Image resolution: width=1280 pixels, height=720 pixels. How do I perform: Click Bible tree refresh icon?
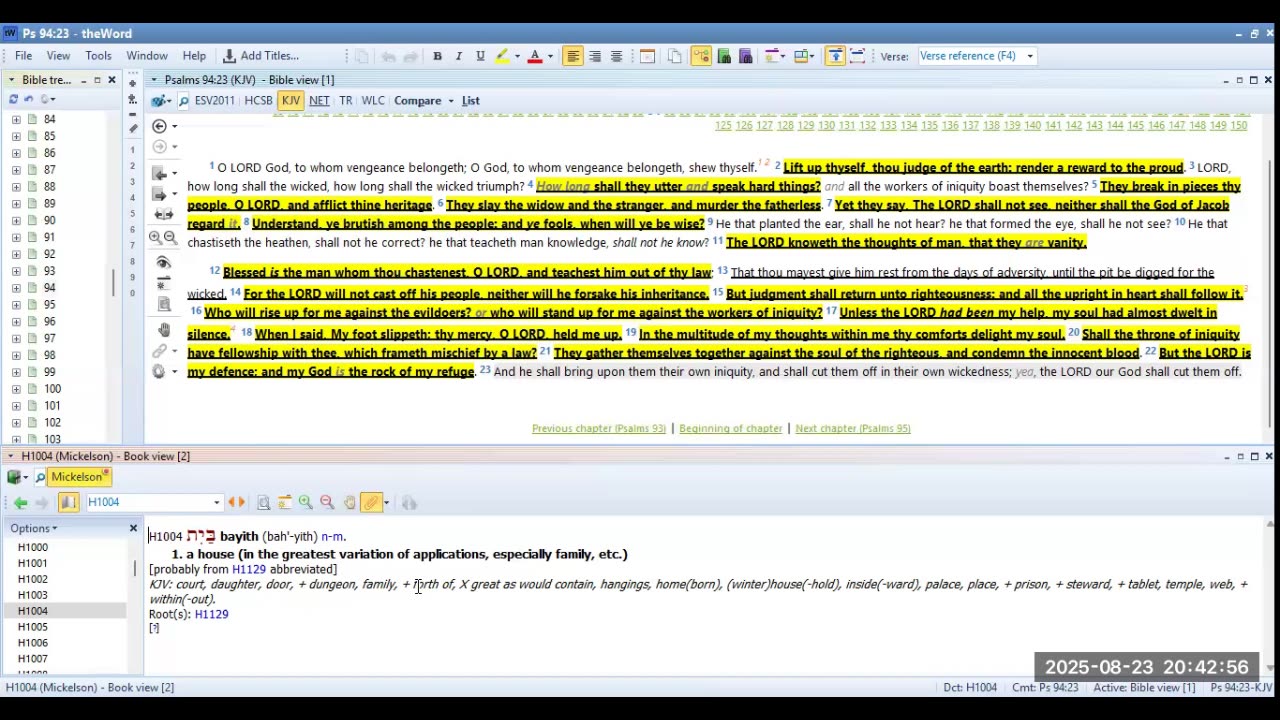click(x=13, y=99)
